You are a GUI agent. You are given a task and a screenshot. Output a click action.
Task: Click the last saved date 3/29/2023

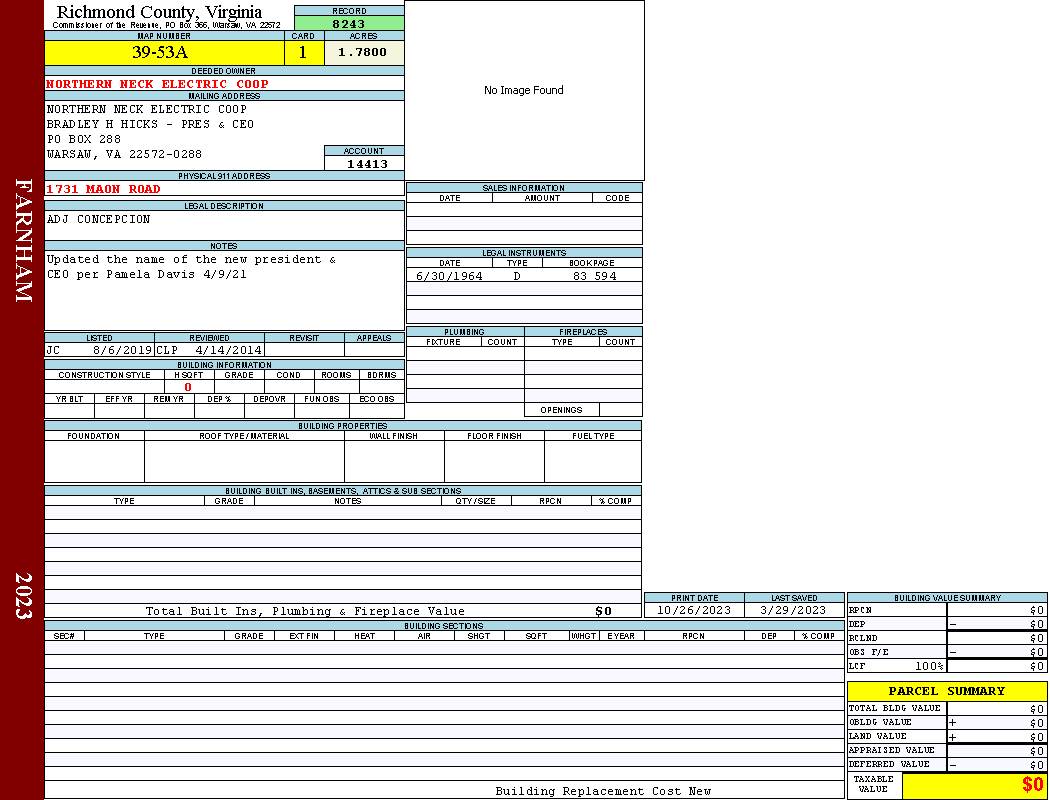(x=793, y=610)
